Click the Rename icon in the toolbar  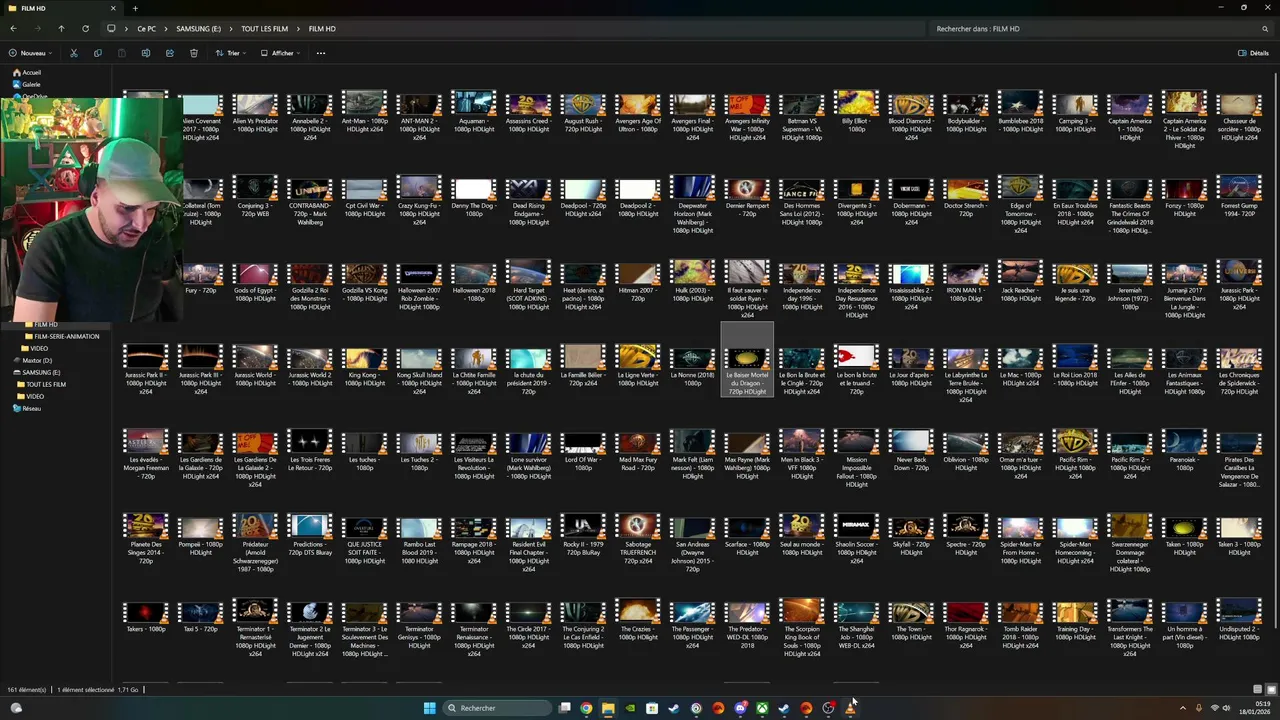(145, 53)
